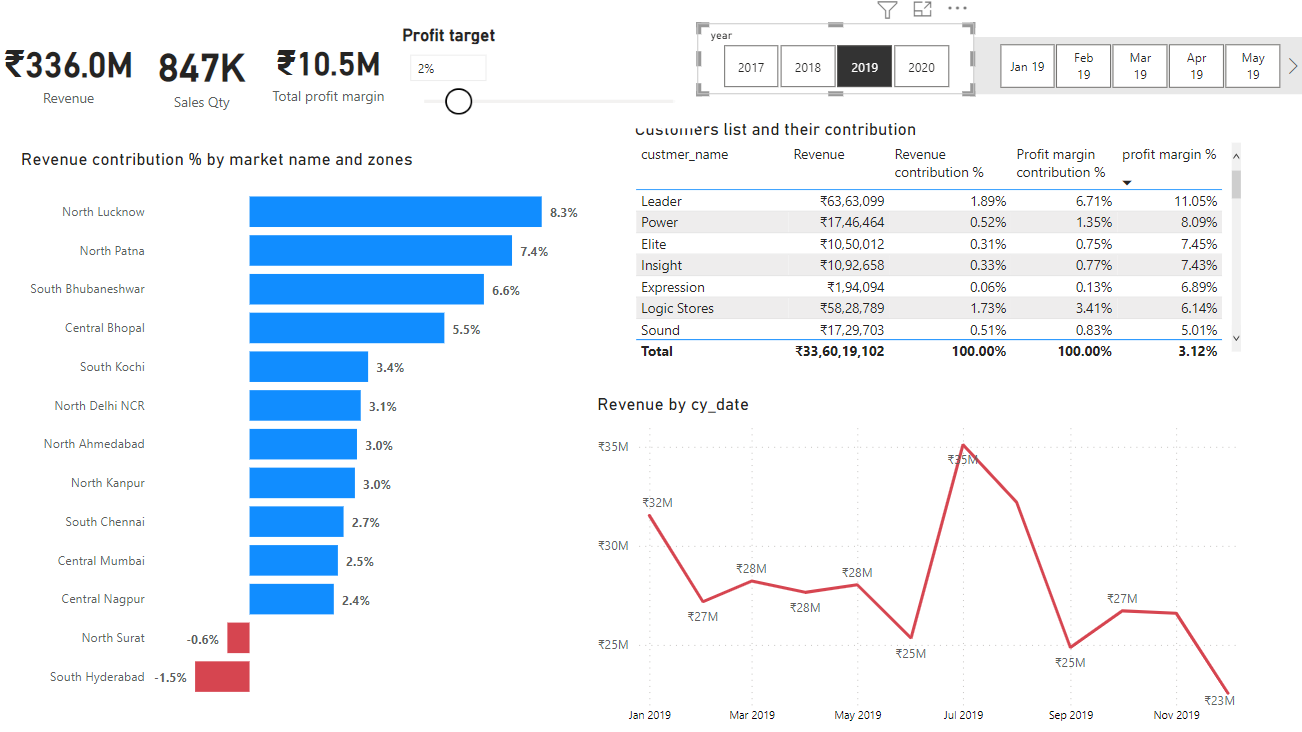Click the month slicer next arrow
The image size is (1302, 732).
1292,67
